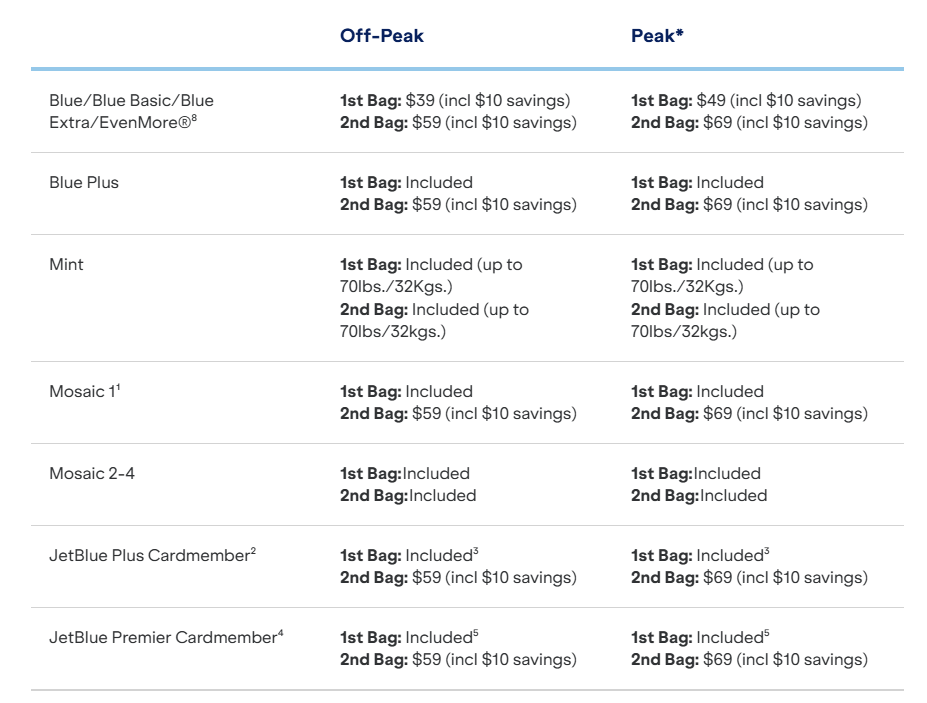Click footnote 5 in Peak Premier Cardmember cell
927x703 pixels.
(766, 634)
